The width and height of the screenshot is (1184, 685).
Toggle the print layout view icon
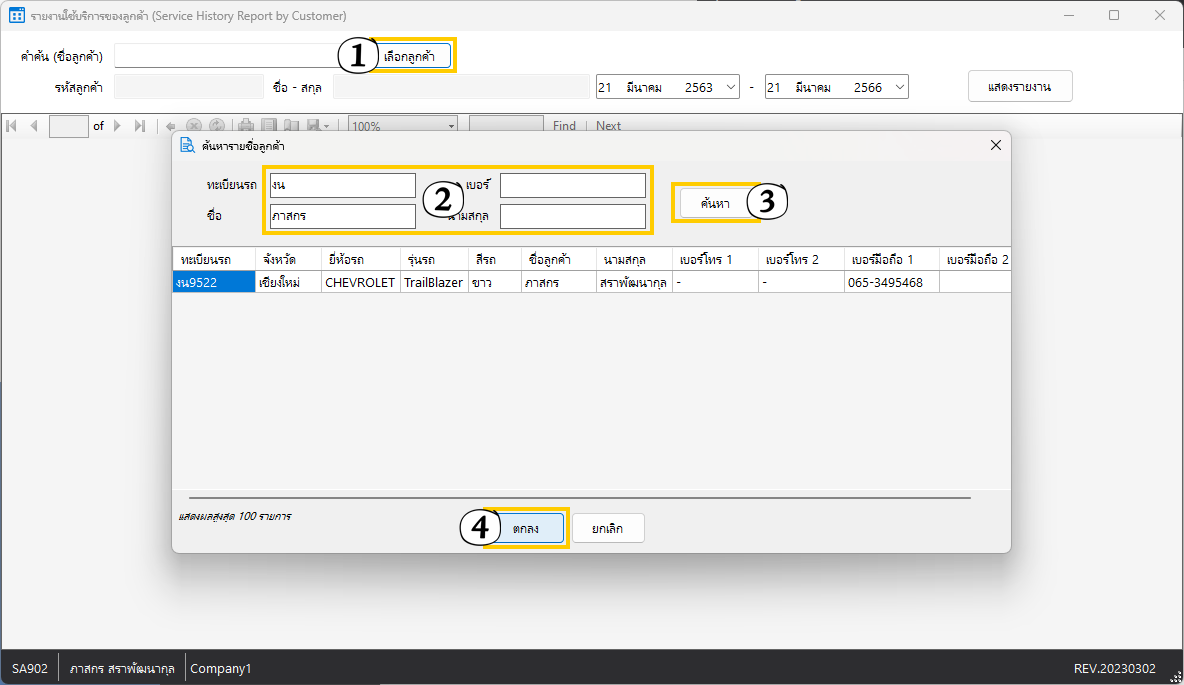coord(268,126)
